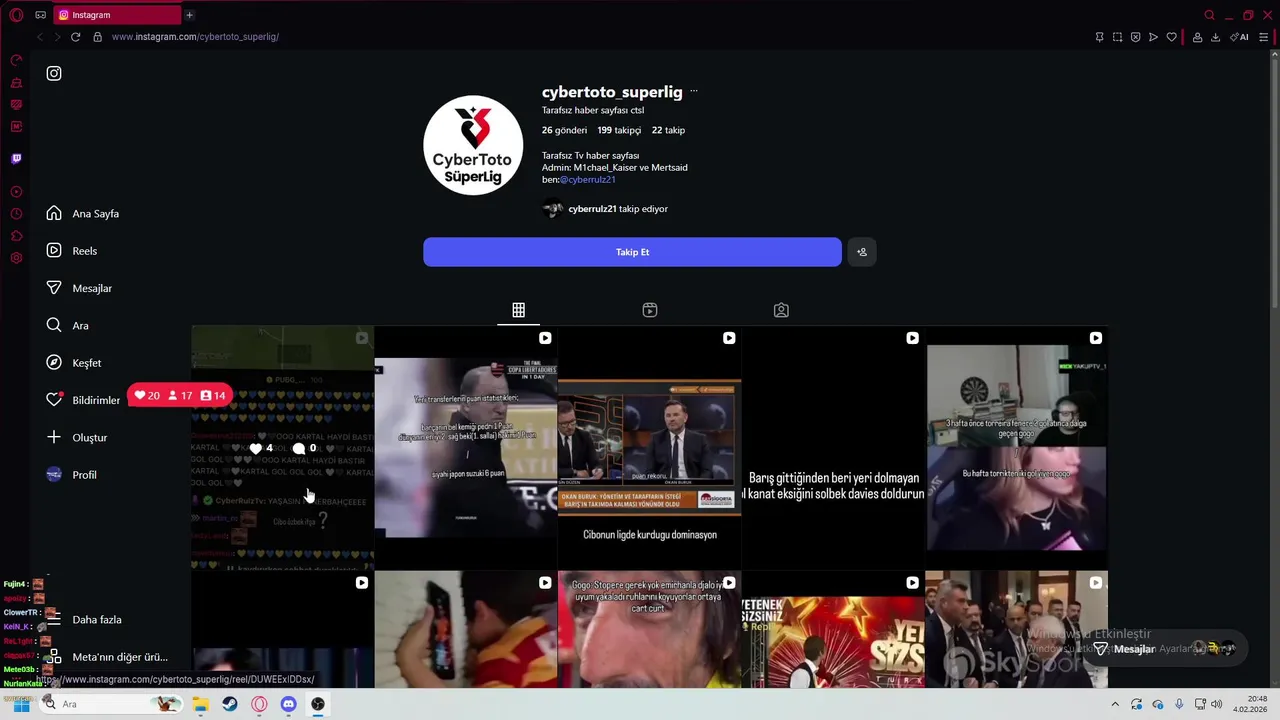
Task: Open Steam from the Windows taskbar
Action: point(230,704)
